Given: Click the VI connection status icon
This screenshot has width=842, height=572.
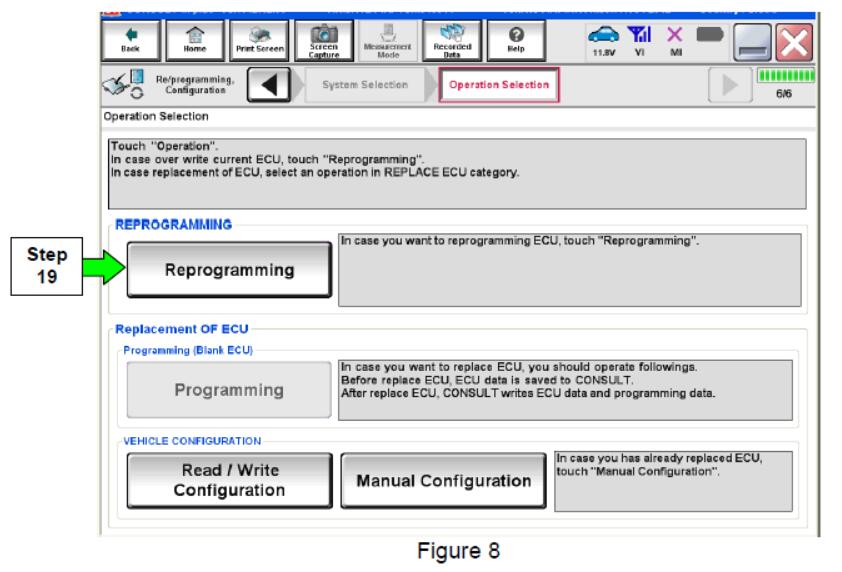Looking at the screenshot, I should point(640,41).
